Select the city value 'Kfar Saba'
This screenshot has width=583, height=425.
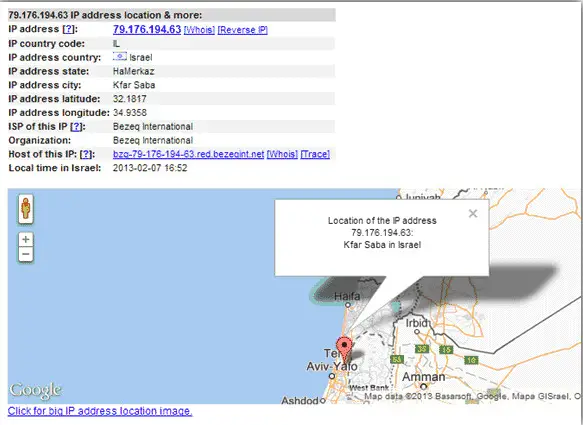pyautogui.click(x=134, y=85)
